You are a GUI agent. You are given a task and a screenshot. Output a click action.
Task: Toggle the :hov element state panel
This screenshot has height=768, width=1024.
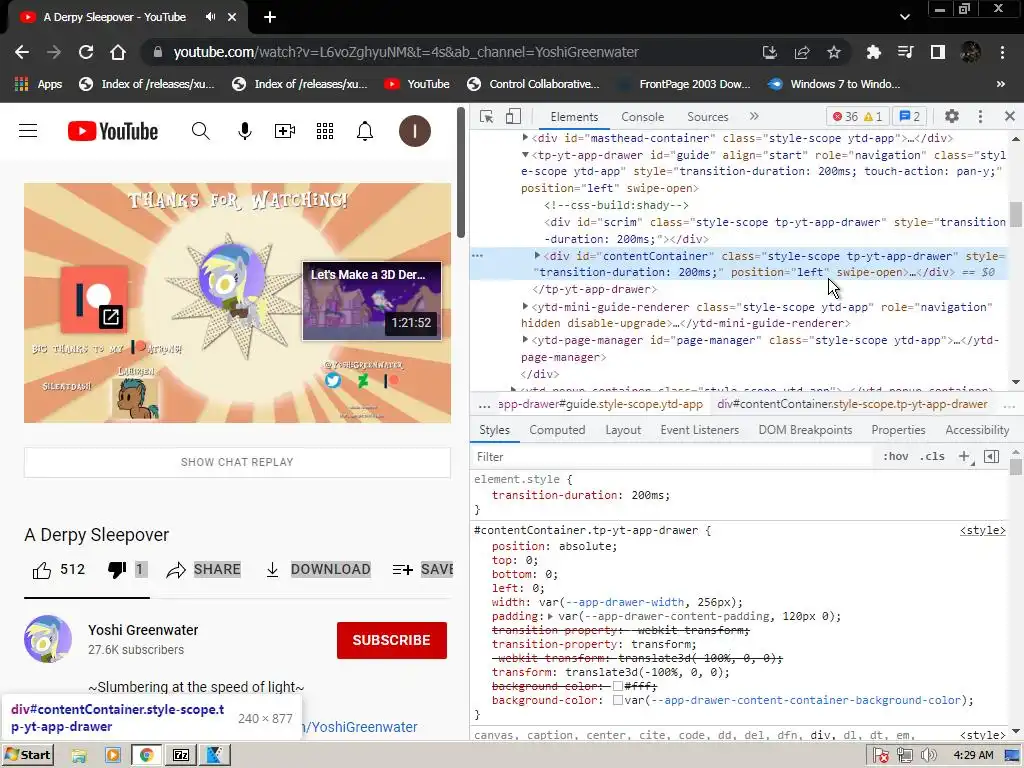coord(895,456)
